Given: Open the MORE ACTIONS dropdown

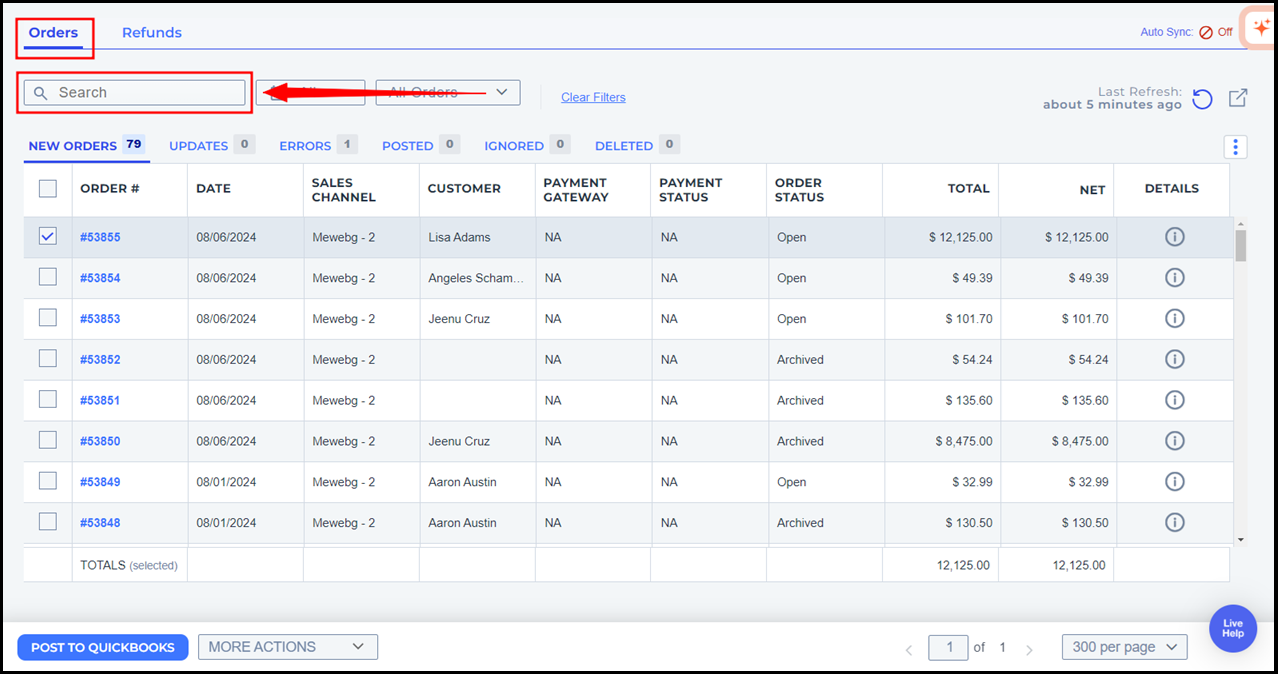Looking at the screenshot, I should [x=287, y=647].
